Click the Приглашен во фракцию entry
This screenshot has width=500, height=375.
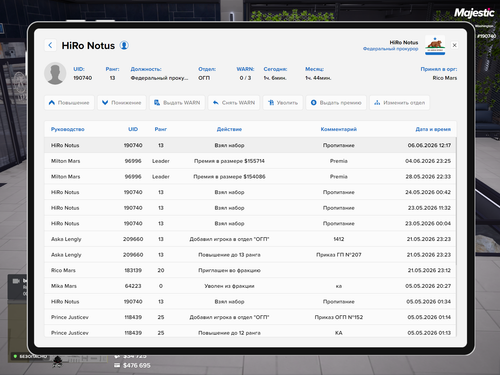tap(229, 270)
